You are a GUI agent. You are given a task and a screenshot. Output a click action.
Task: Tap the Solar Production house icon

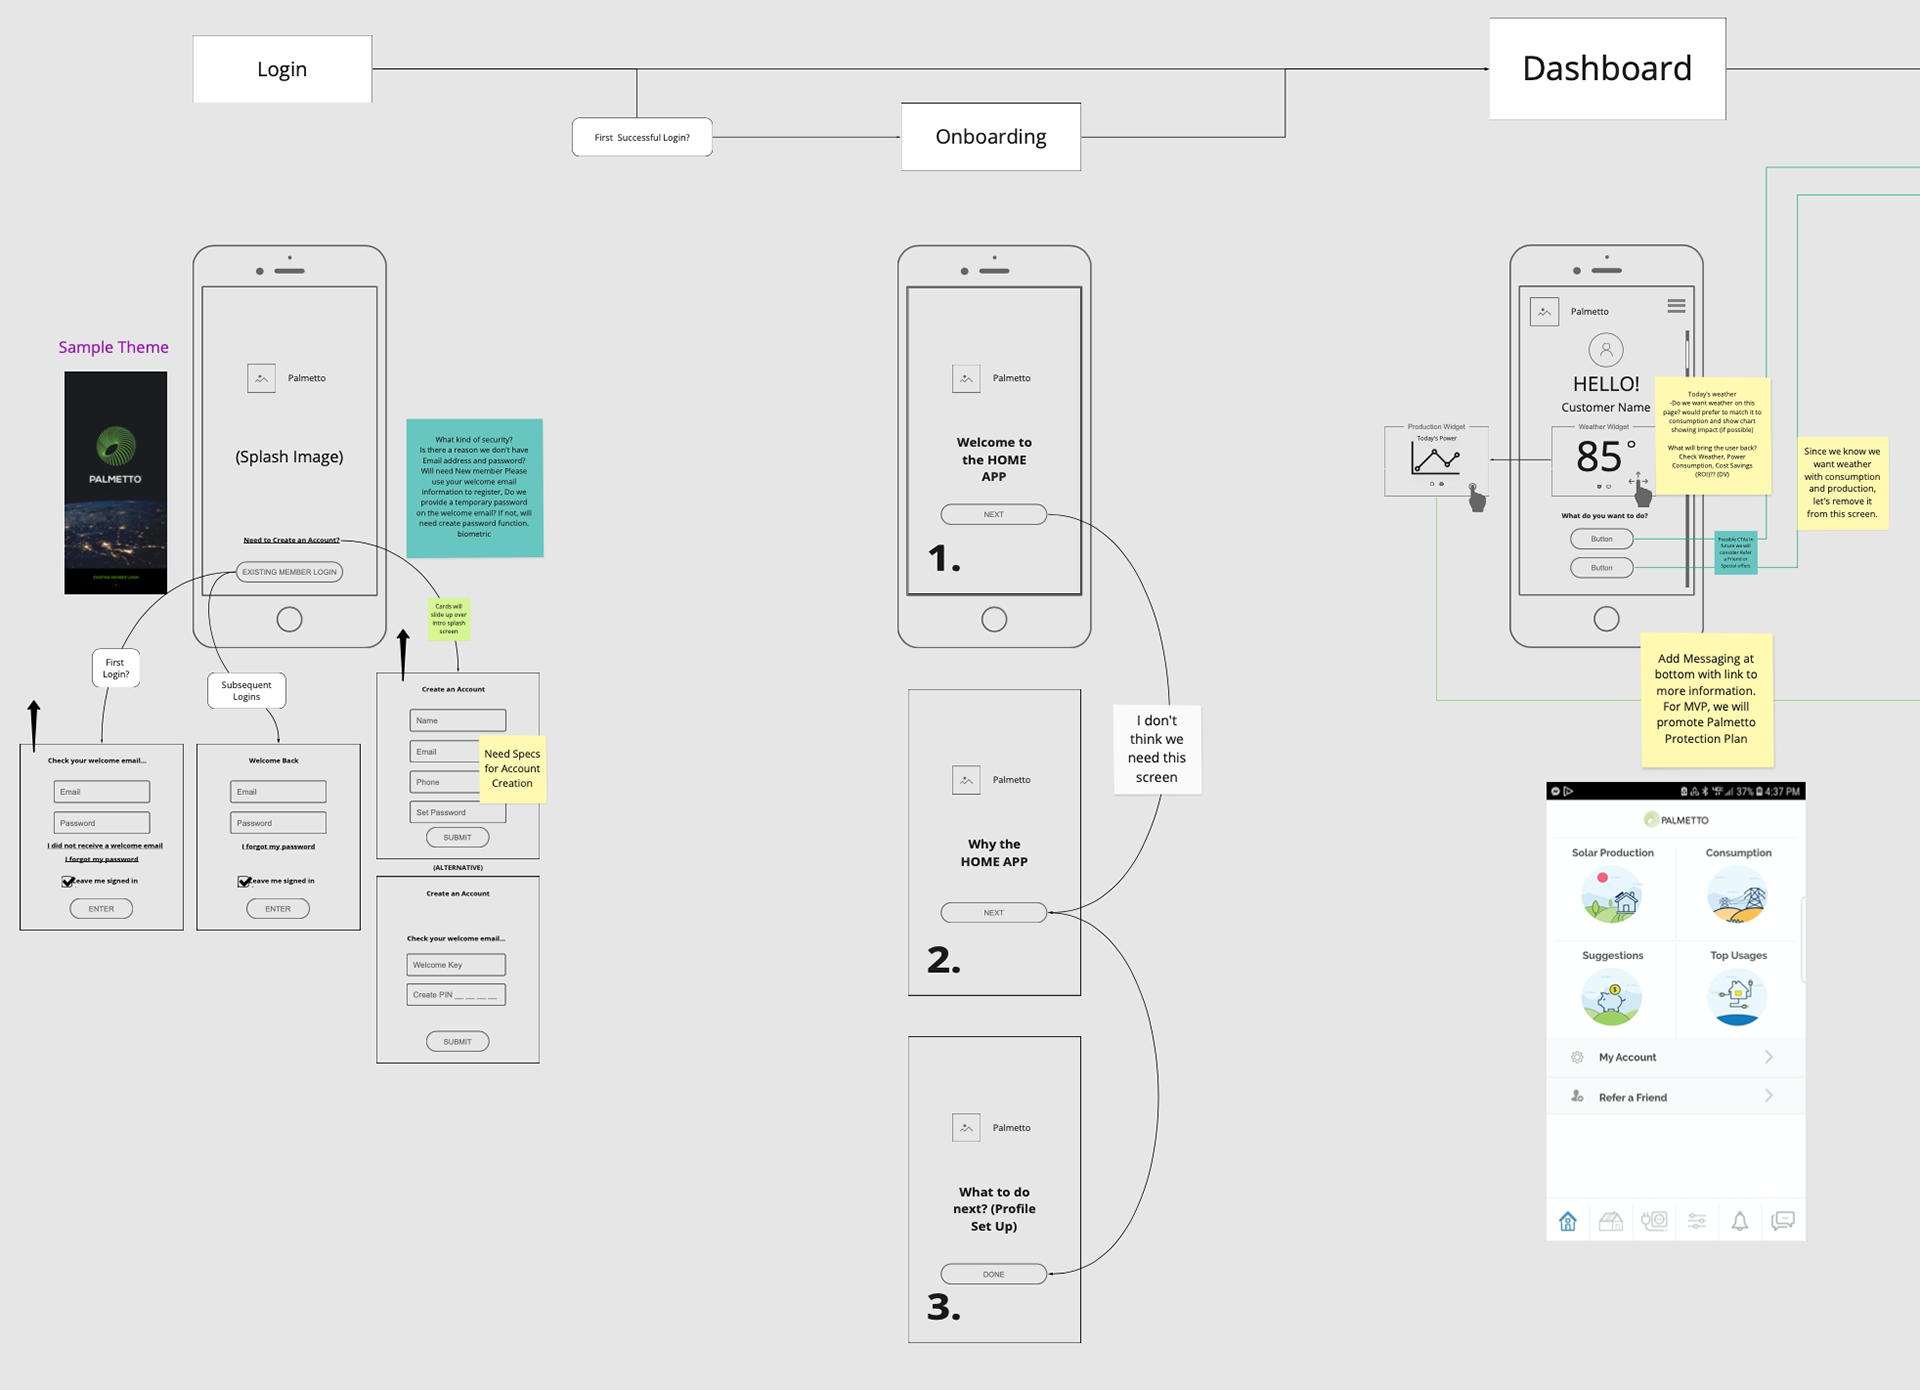pos(1612,894)
